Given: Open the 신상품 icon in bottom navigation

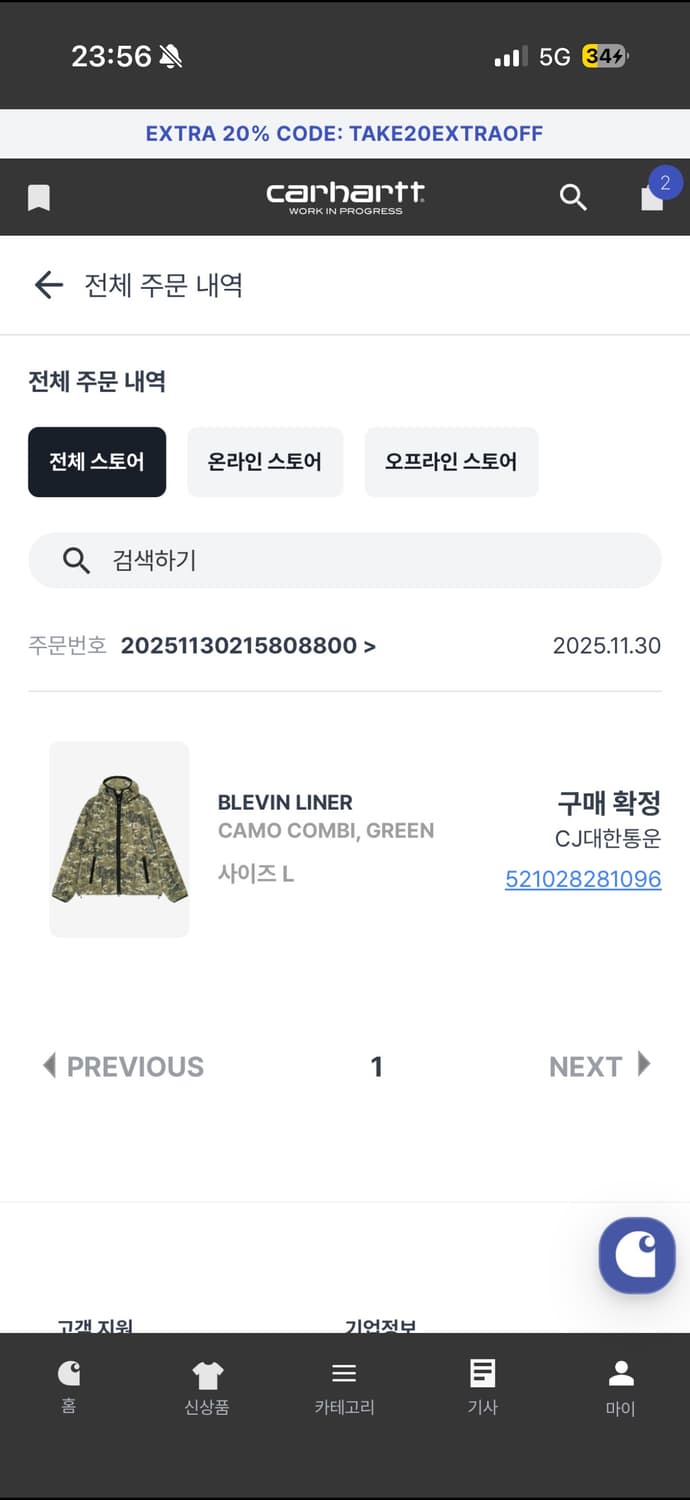Looking at the screenshot, I should (206, 1385).
